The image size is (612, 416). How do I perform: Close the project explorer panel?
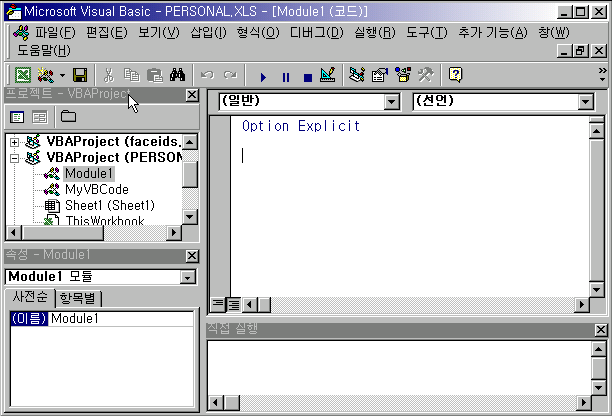(x=192, y=95)
